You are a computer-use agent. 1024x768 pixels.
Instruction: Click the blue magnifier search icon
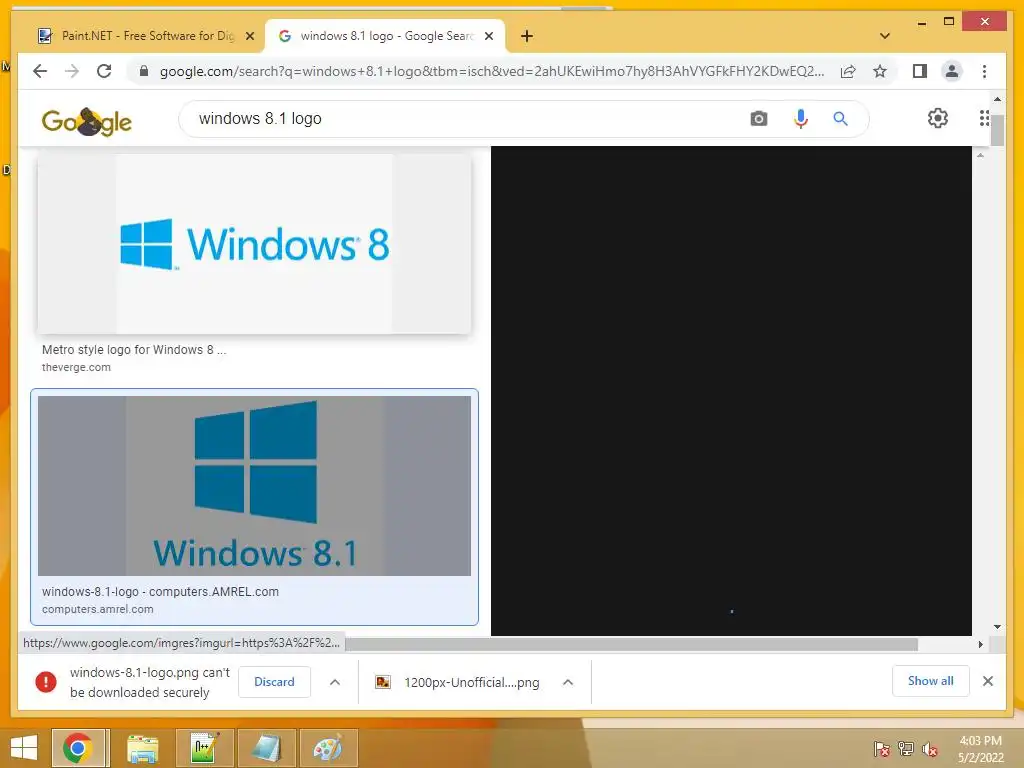pos(840,119)
